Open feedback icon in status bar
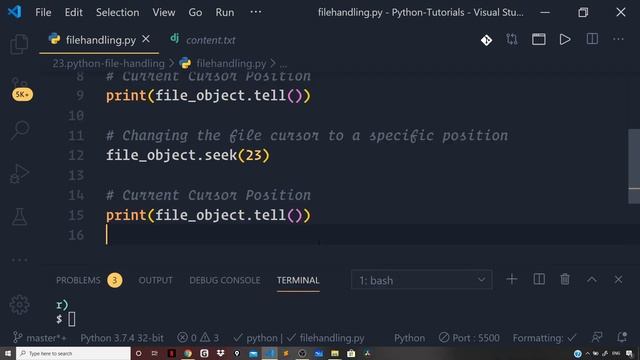Viewport: 640px width, 360px height. (x=597, y=338)
